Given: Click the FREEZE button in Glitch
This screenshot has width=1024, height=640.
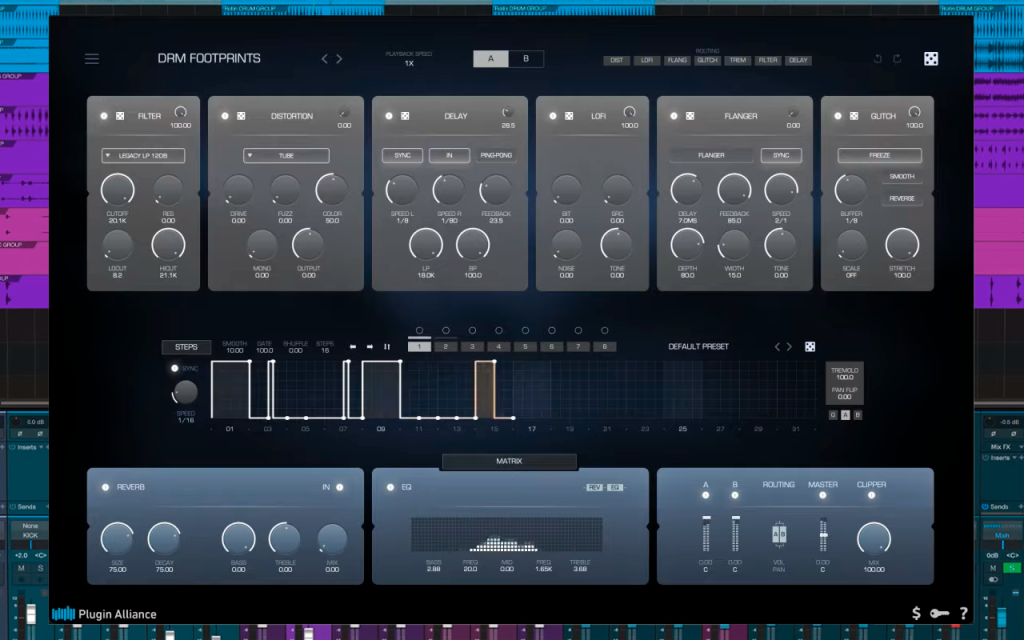Looking at the screenshot, I should [879, 155].
